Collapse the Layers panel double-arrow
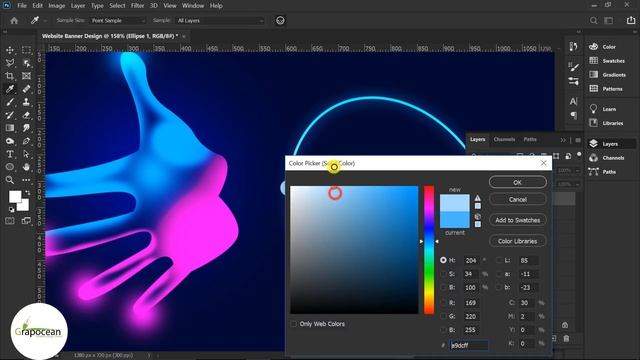The image size is (640, 360). [x=563, y=140]
